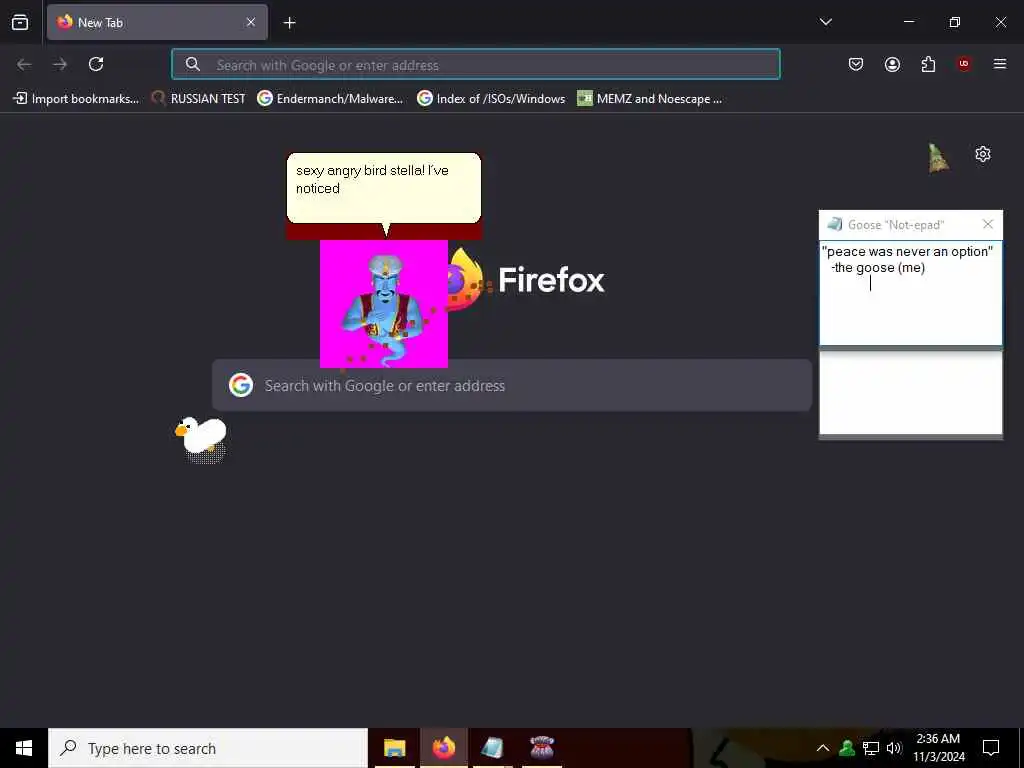Open the new tab personalize gear icon
The width and height of the screenshot is (1024, 768).
[x=983, y=154]
